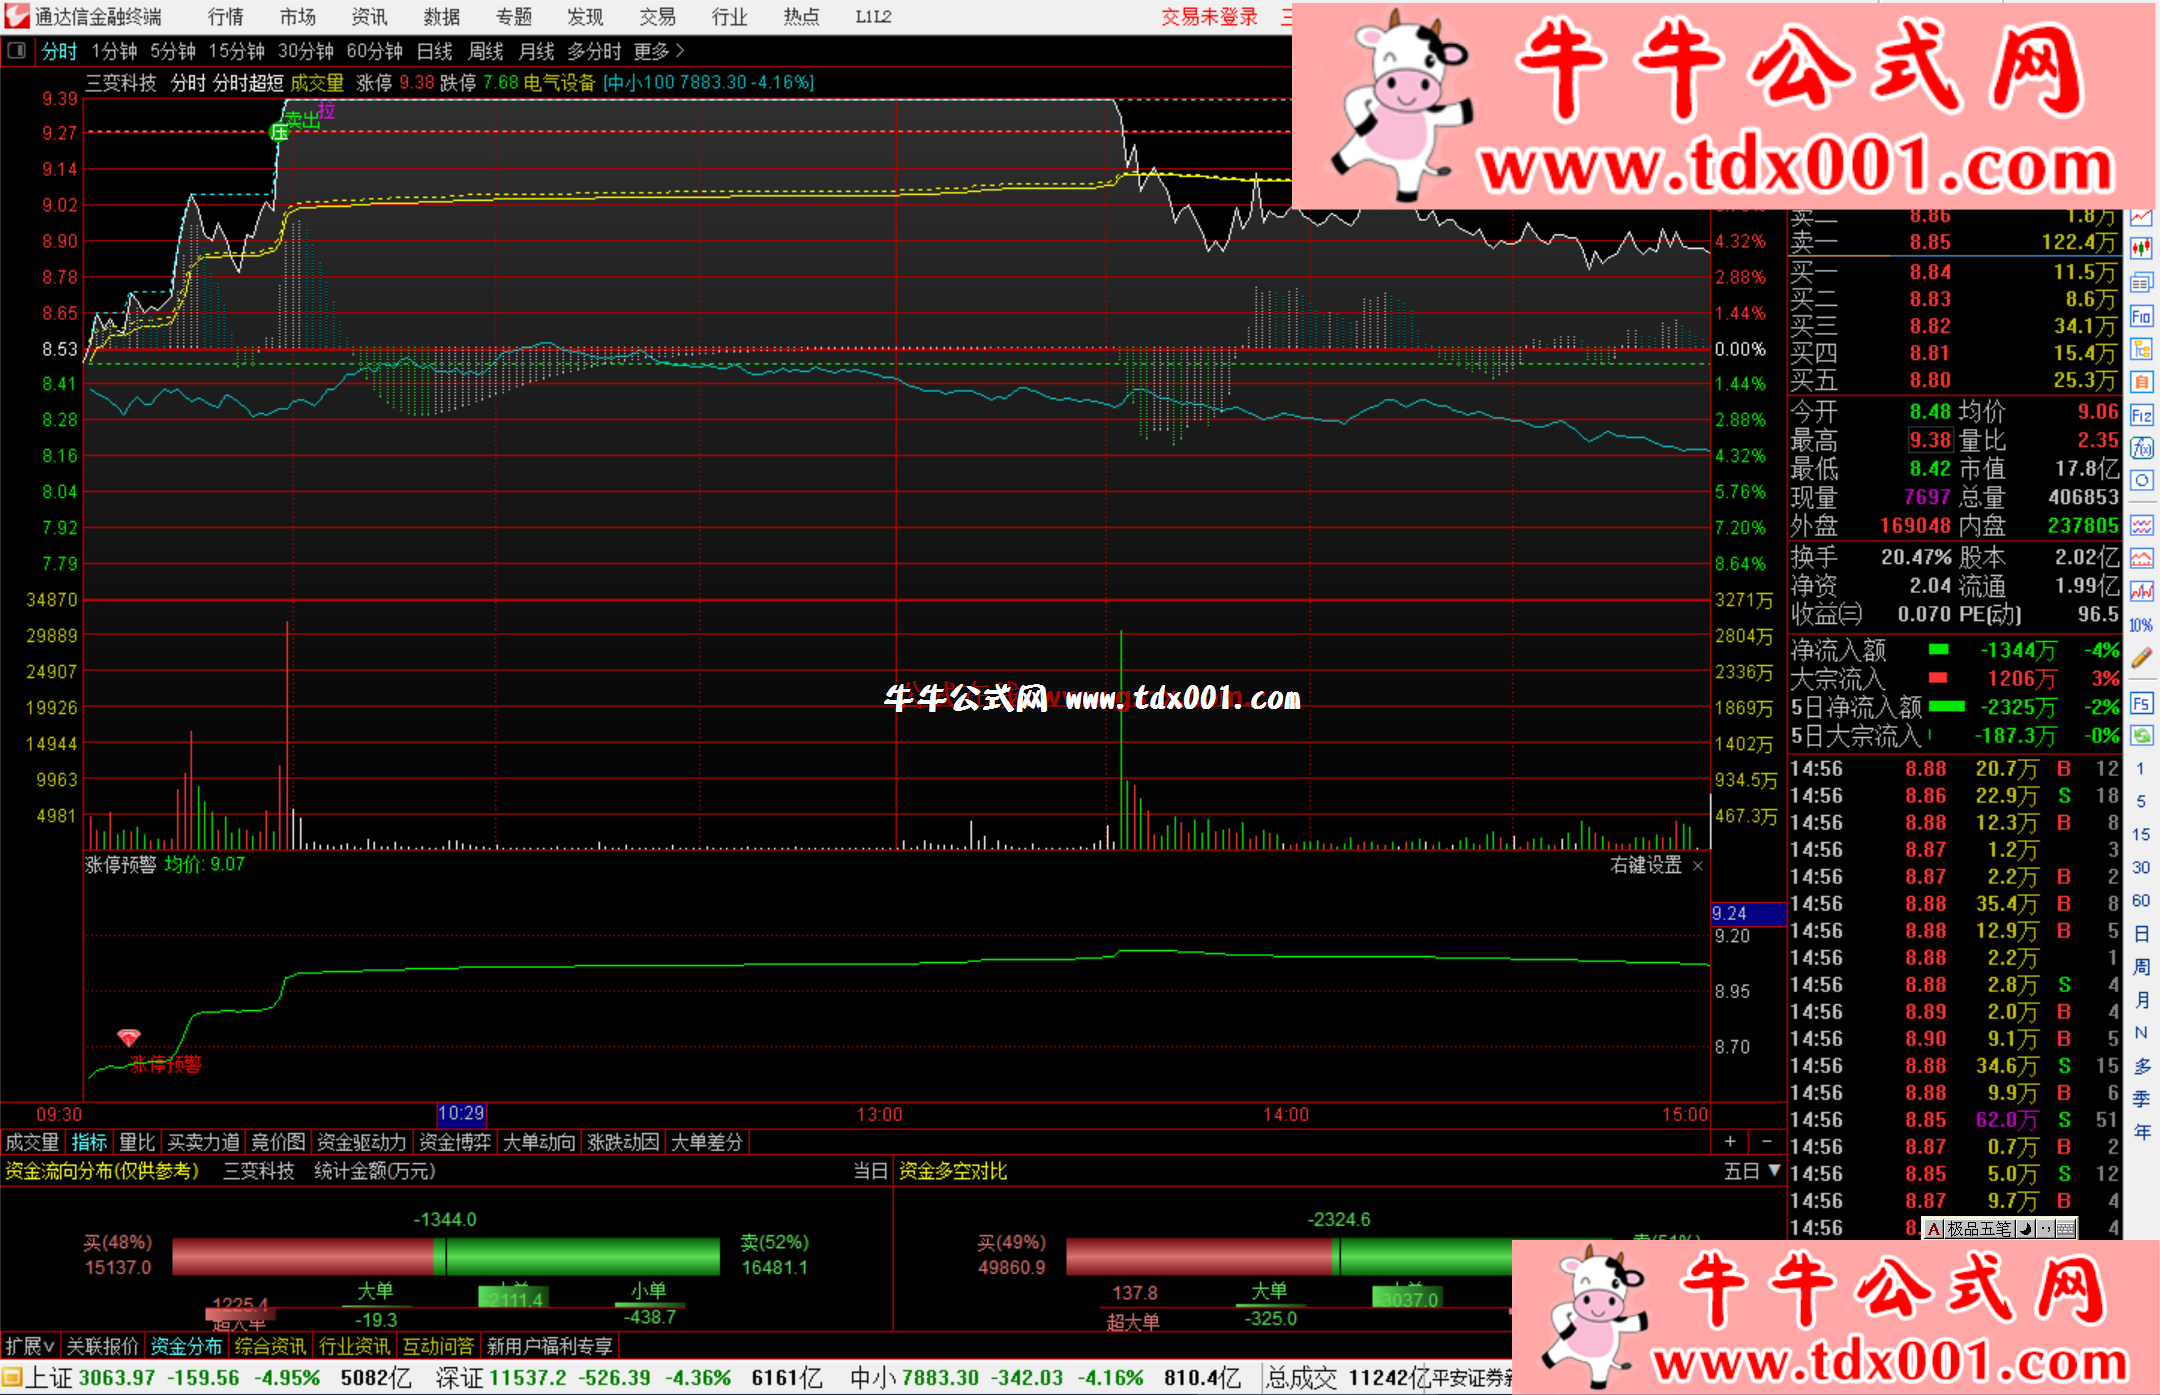Toggle Chinese/English mode 'A' on IME bar
Viewport: 2160px width, 1395px height.
pos(1935,1228)
